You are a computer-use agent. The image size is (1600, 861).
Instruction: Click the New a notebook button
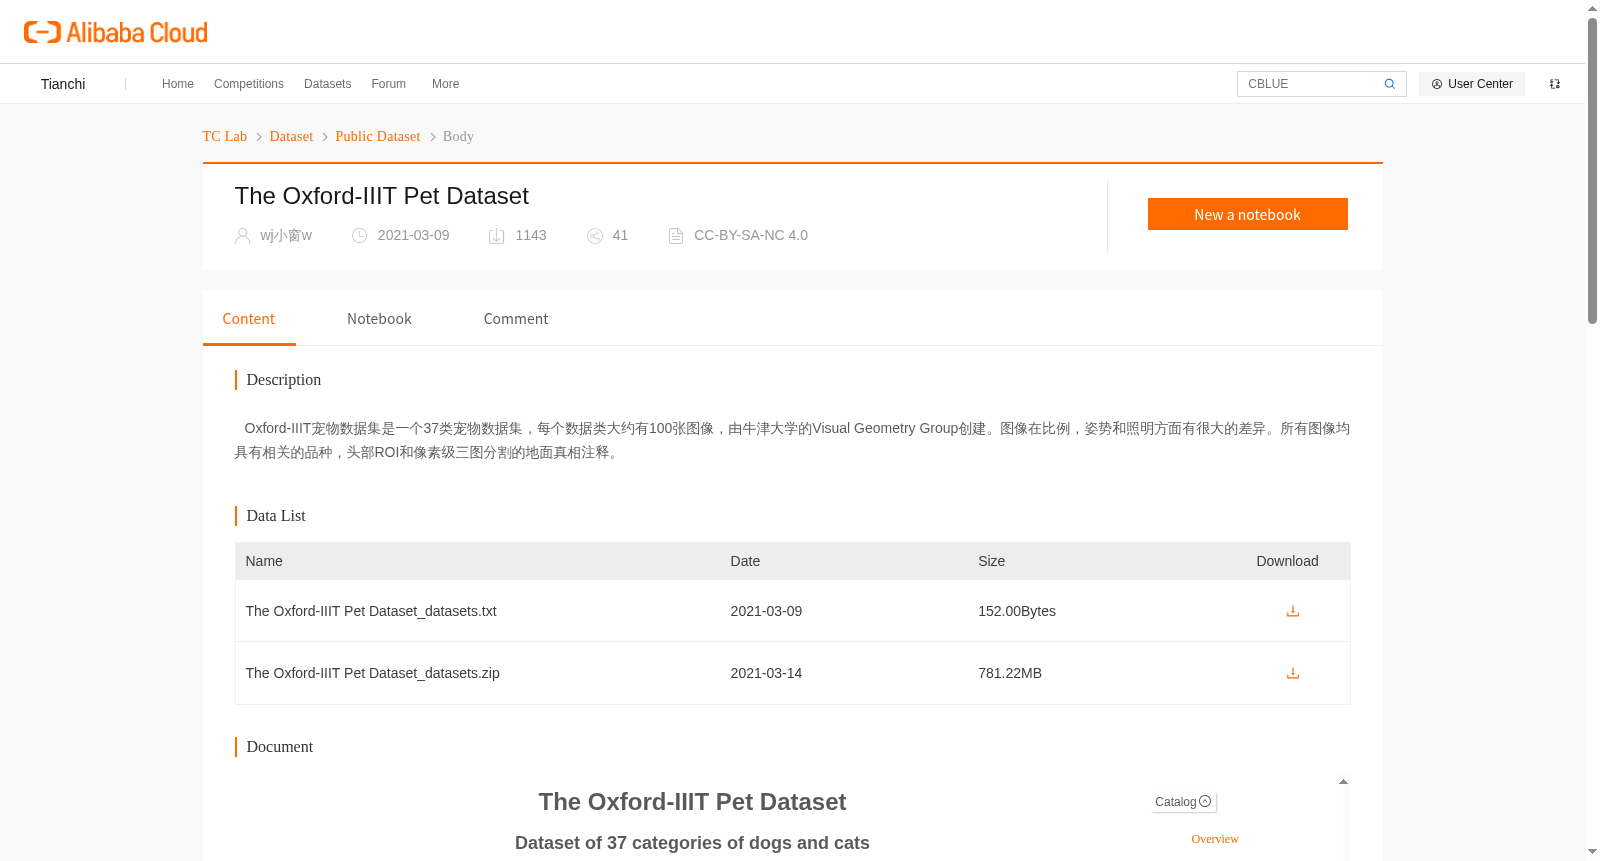point(1248,214)
